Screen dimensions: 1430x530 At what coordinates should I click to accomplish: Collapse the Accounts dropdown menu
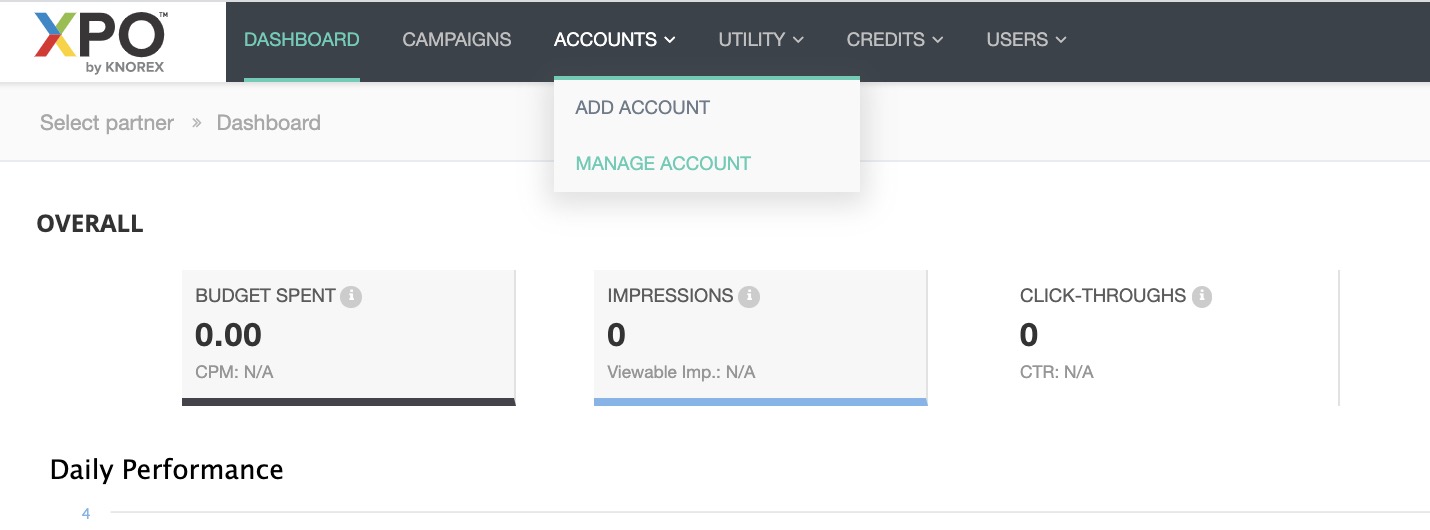point(614,40)
